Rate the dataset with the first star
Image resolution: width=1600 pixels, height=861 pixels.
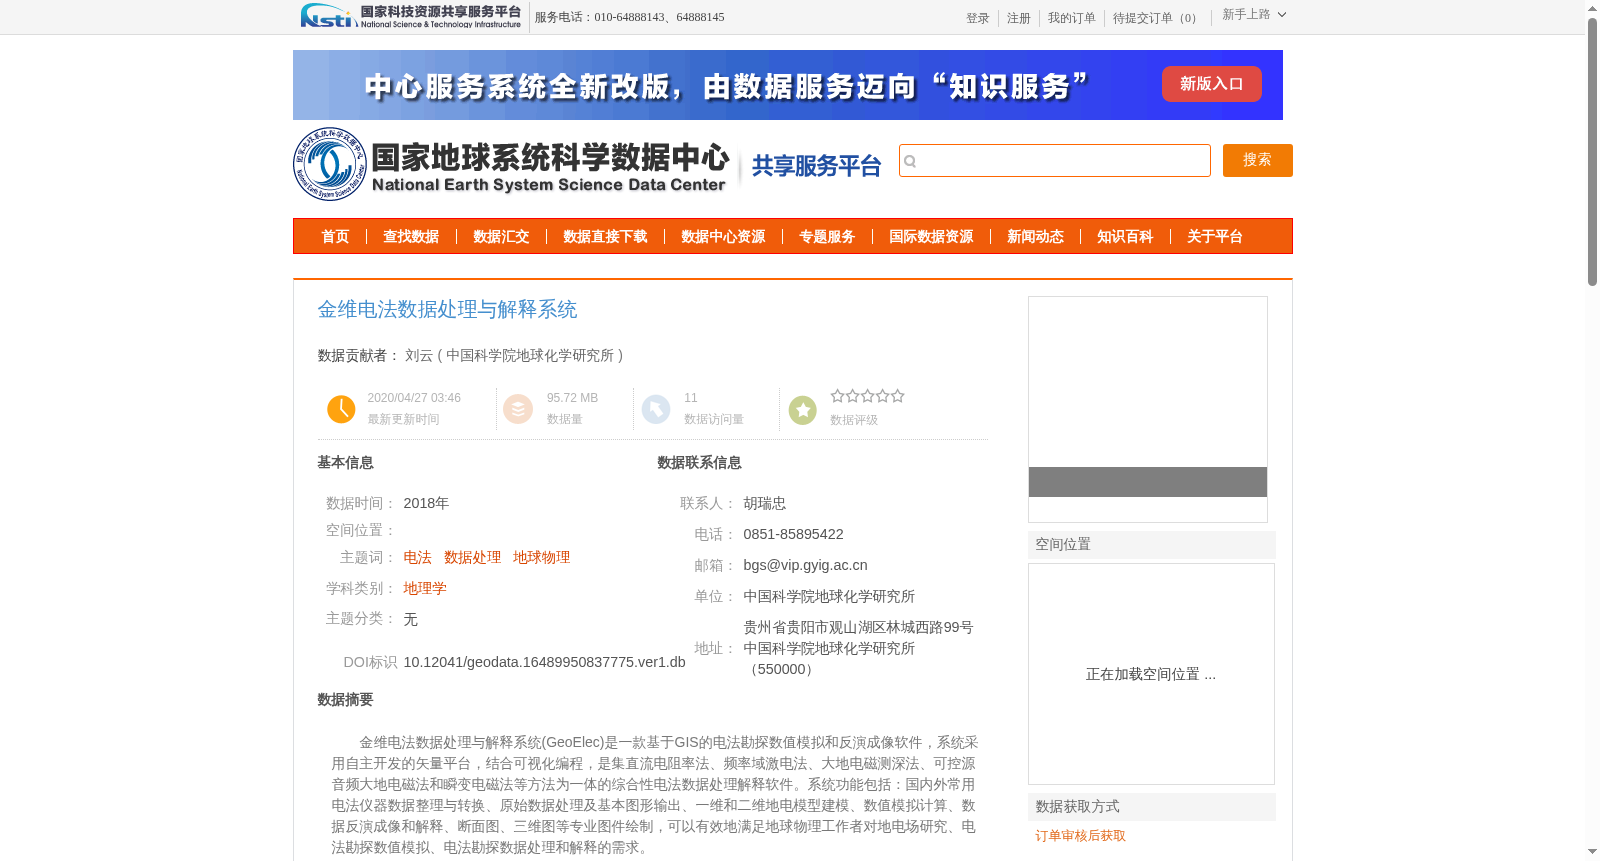tap(838, 396)
